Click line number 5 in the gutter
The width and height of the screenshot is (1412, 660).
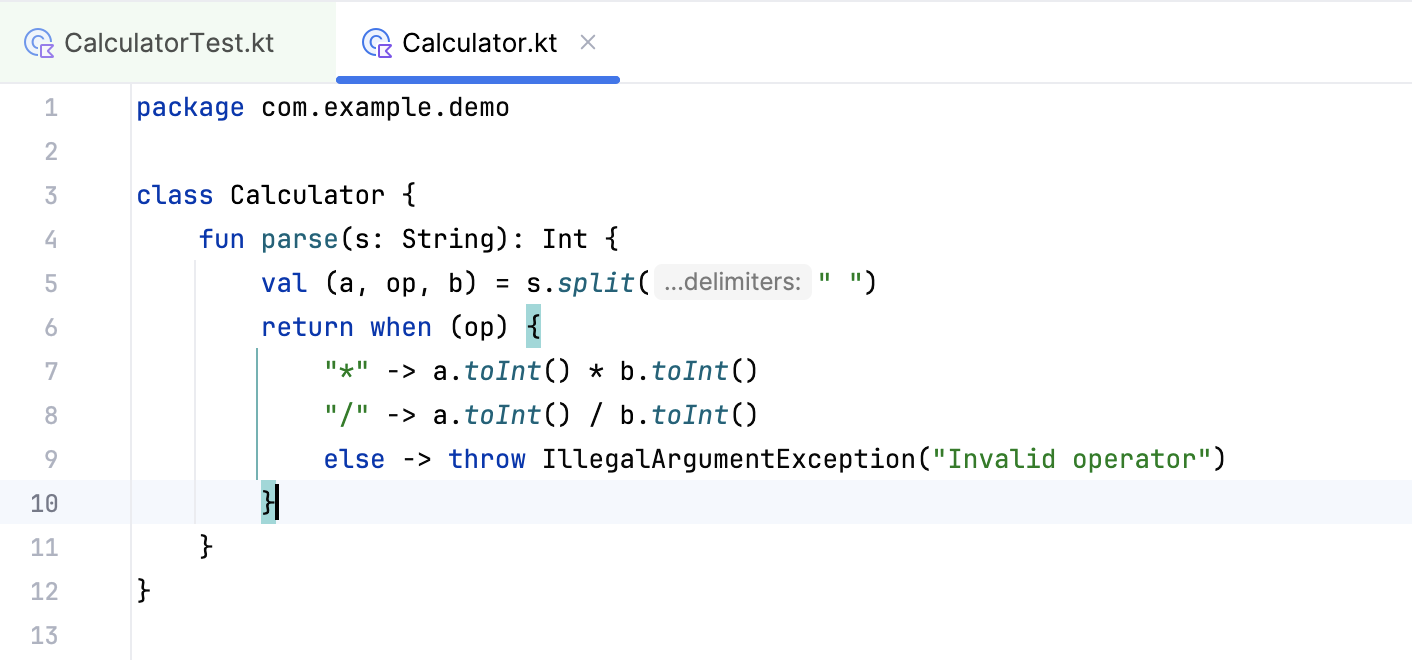coord(50,283)
